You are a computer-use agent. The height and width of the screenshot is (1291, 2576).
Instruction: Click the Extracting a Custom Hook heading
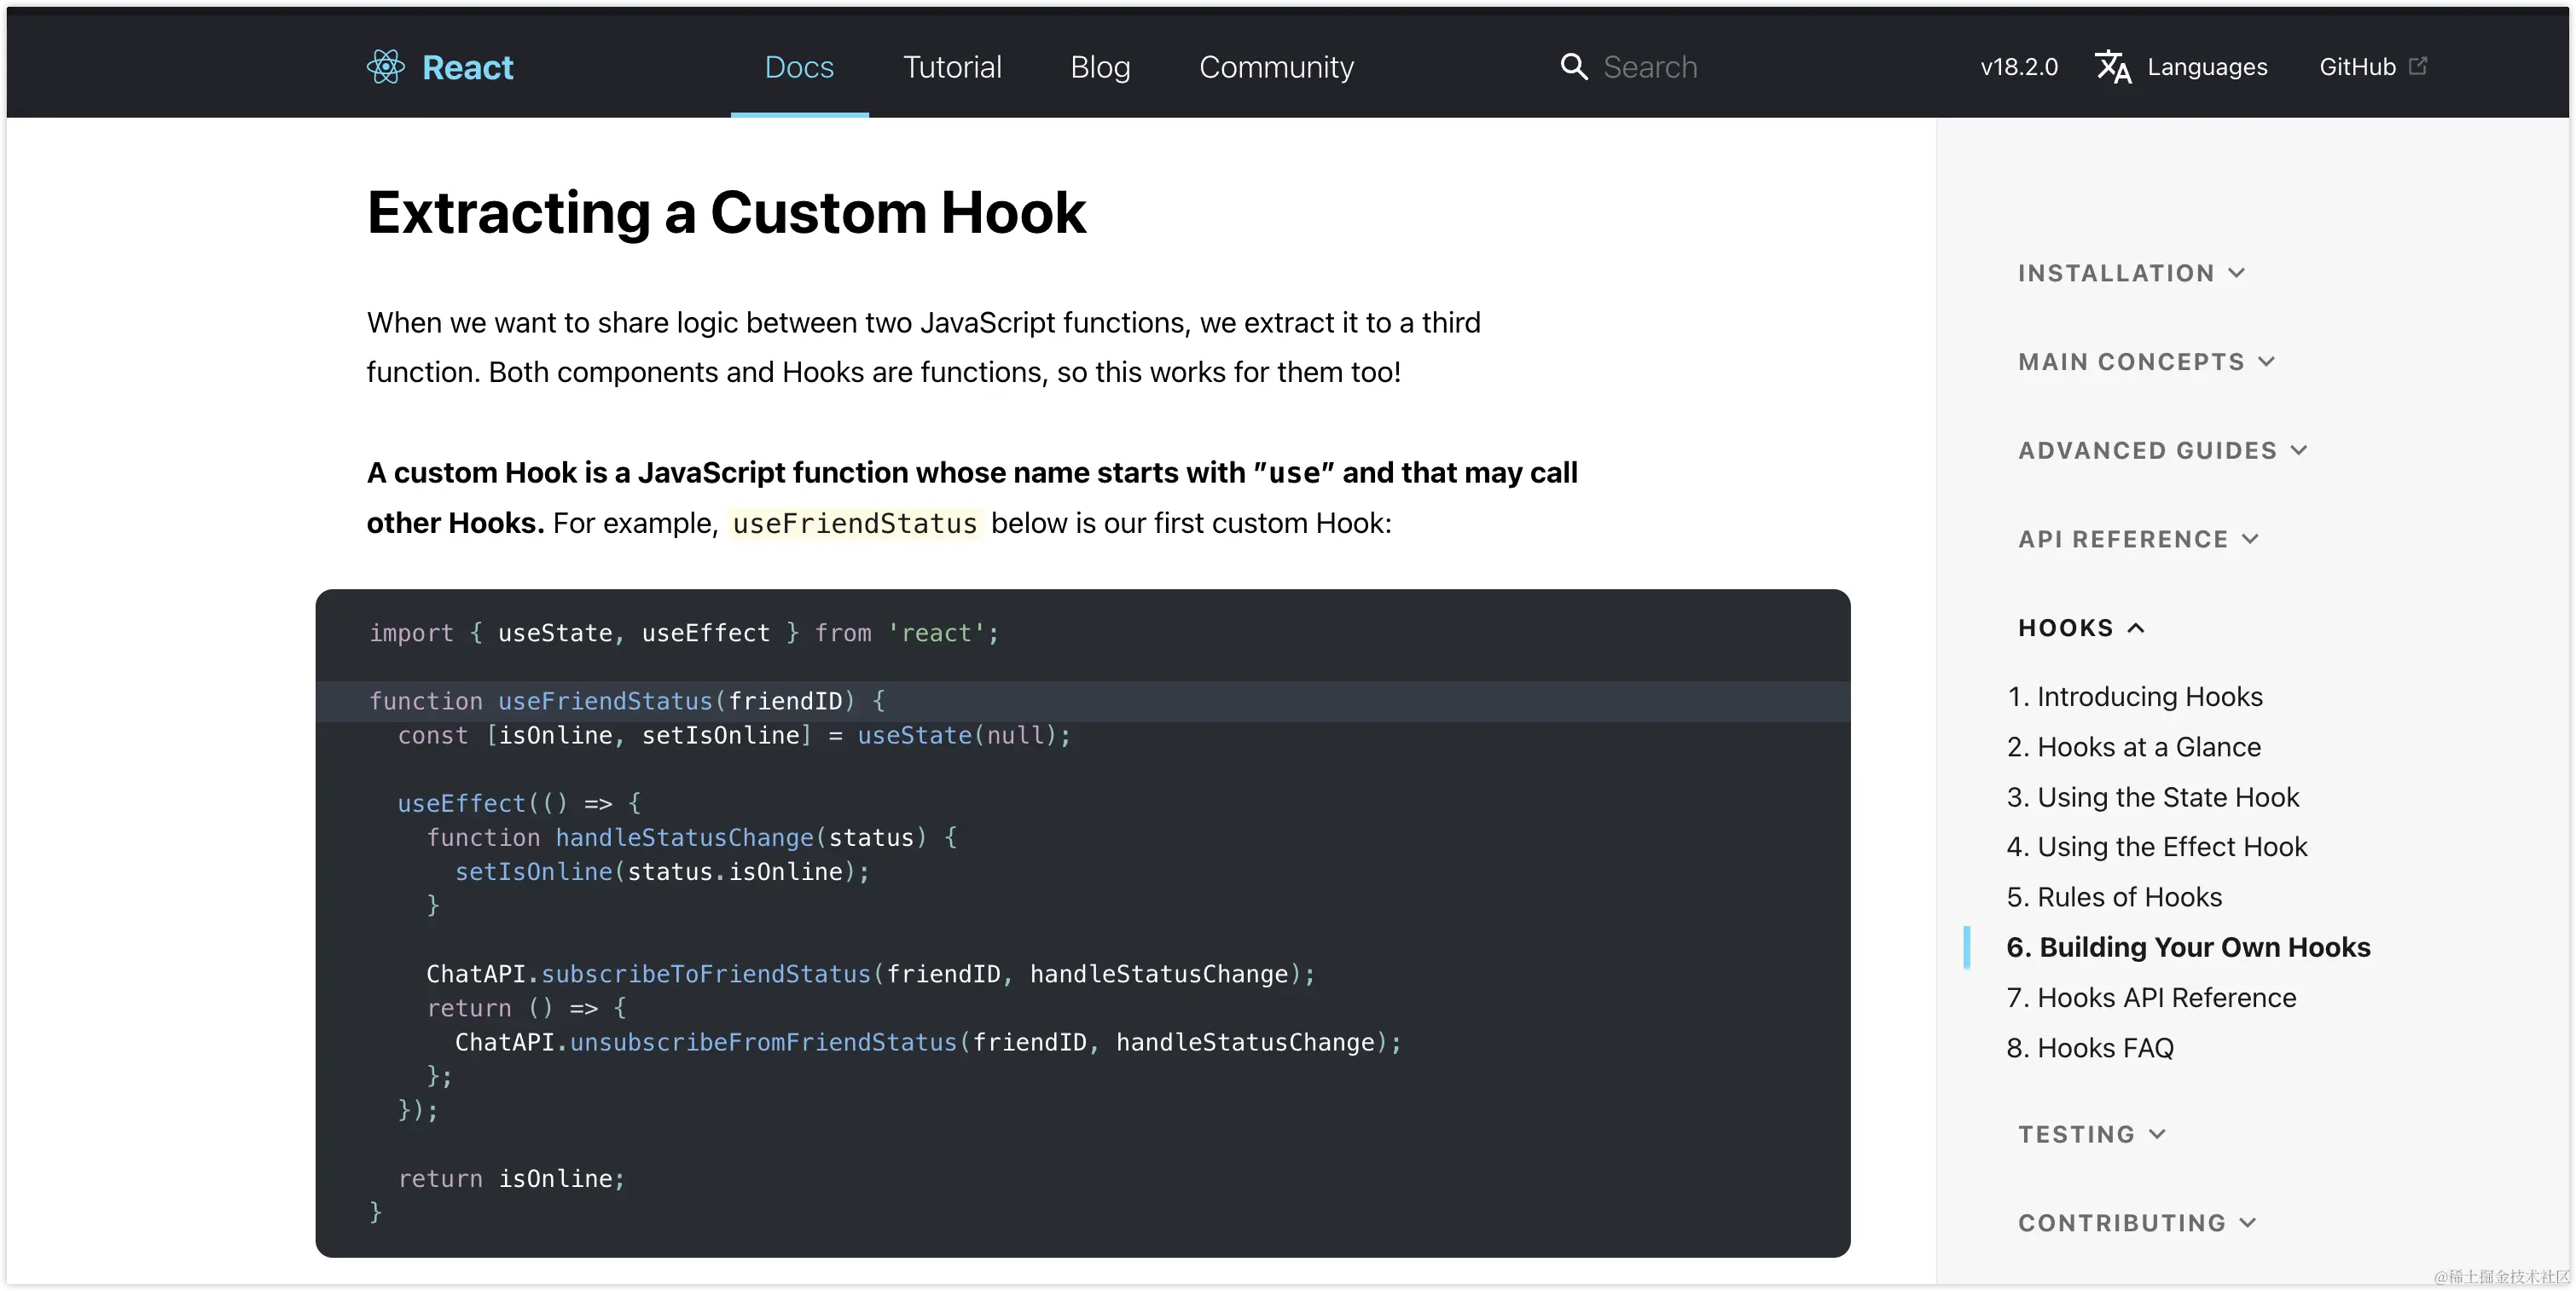click(x=726, y=213)
